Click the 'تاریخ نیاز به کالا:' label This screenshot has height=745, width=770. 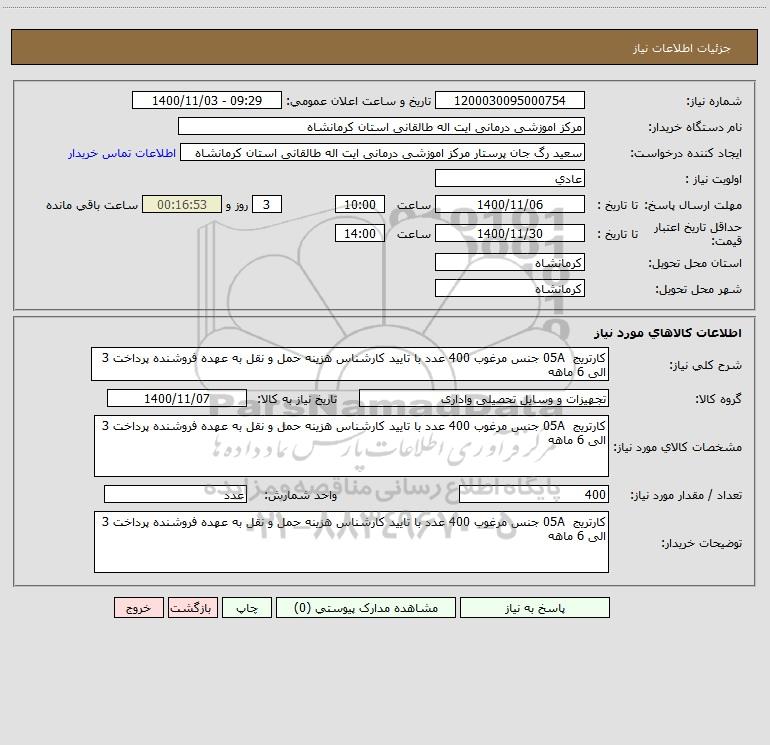[x=297, y=399]
